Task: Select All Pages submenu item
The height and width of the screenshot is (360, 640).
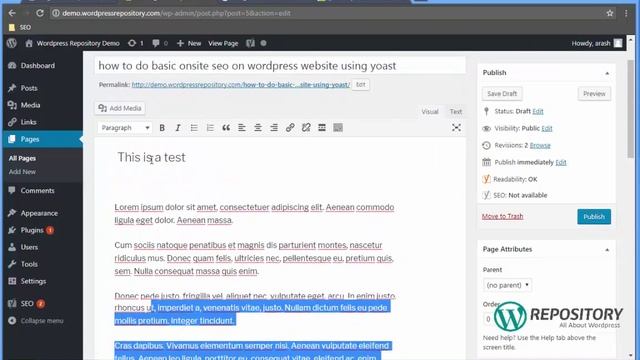Action: point(22,158)
